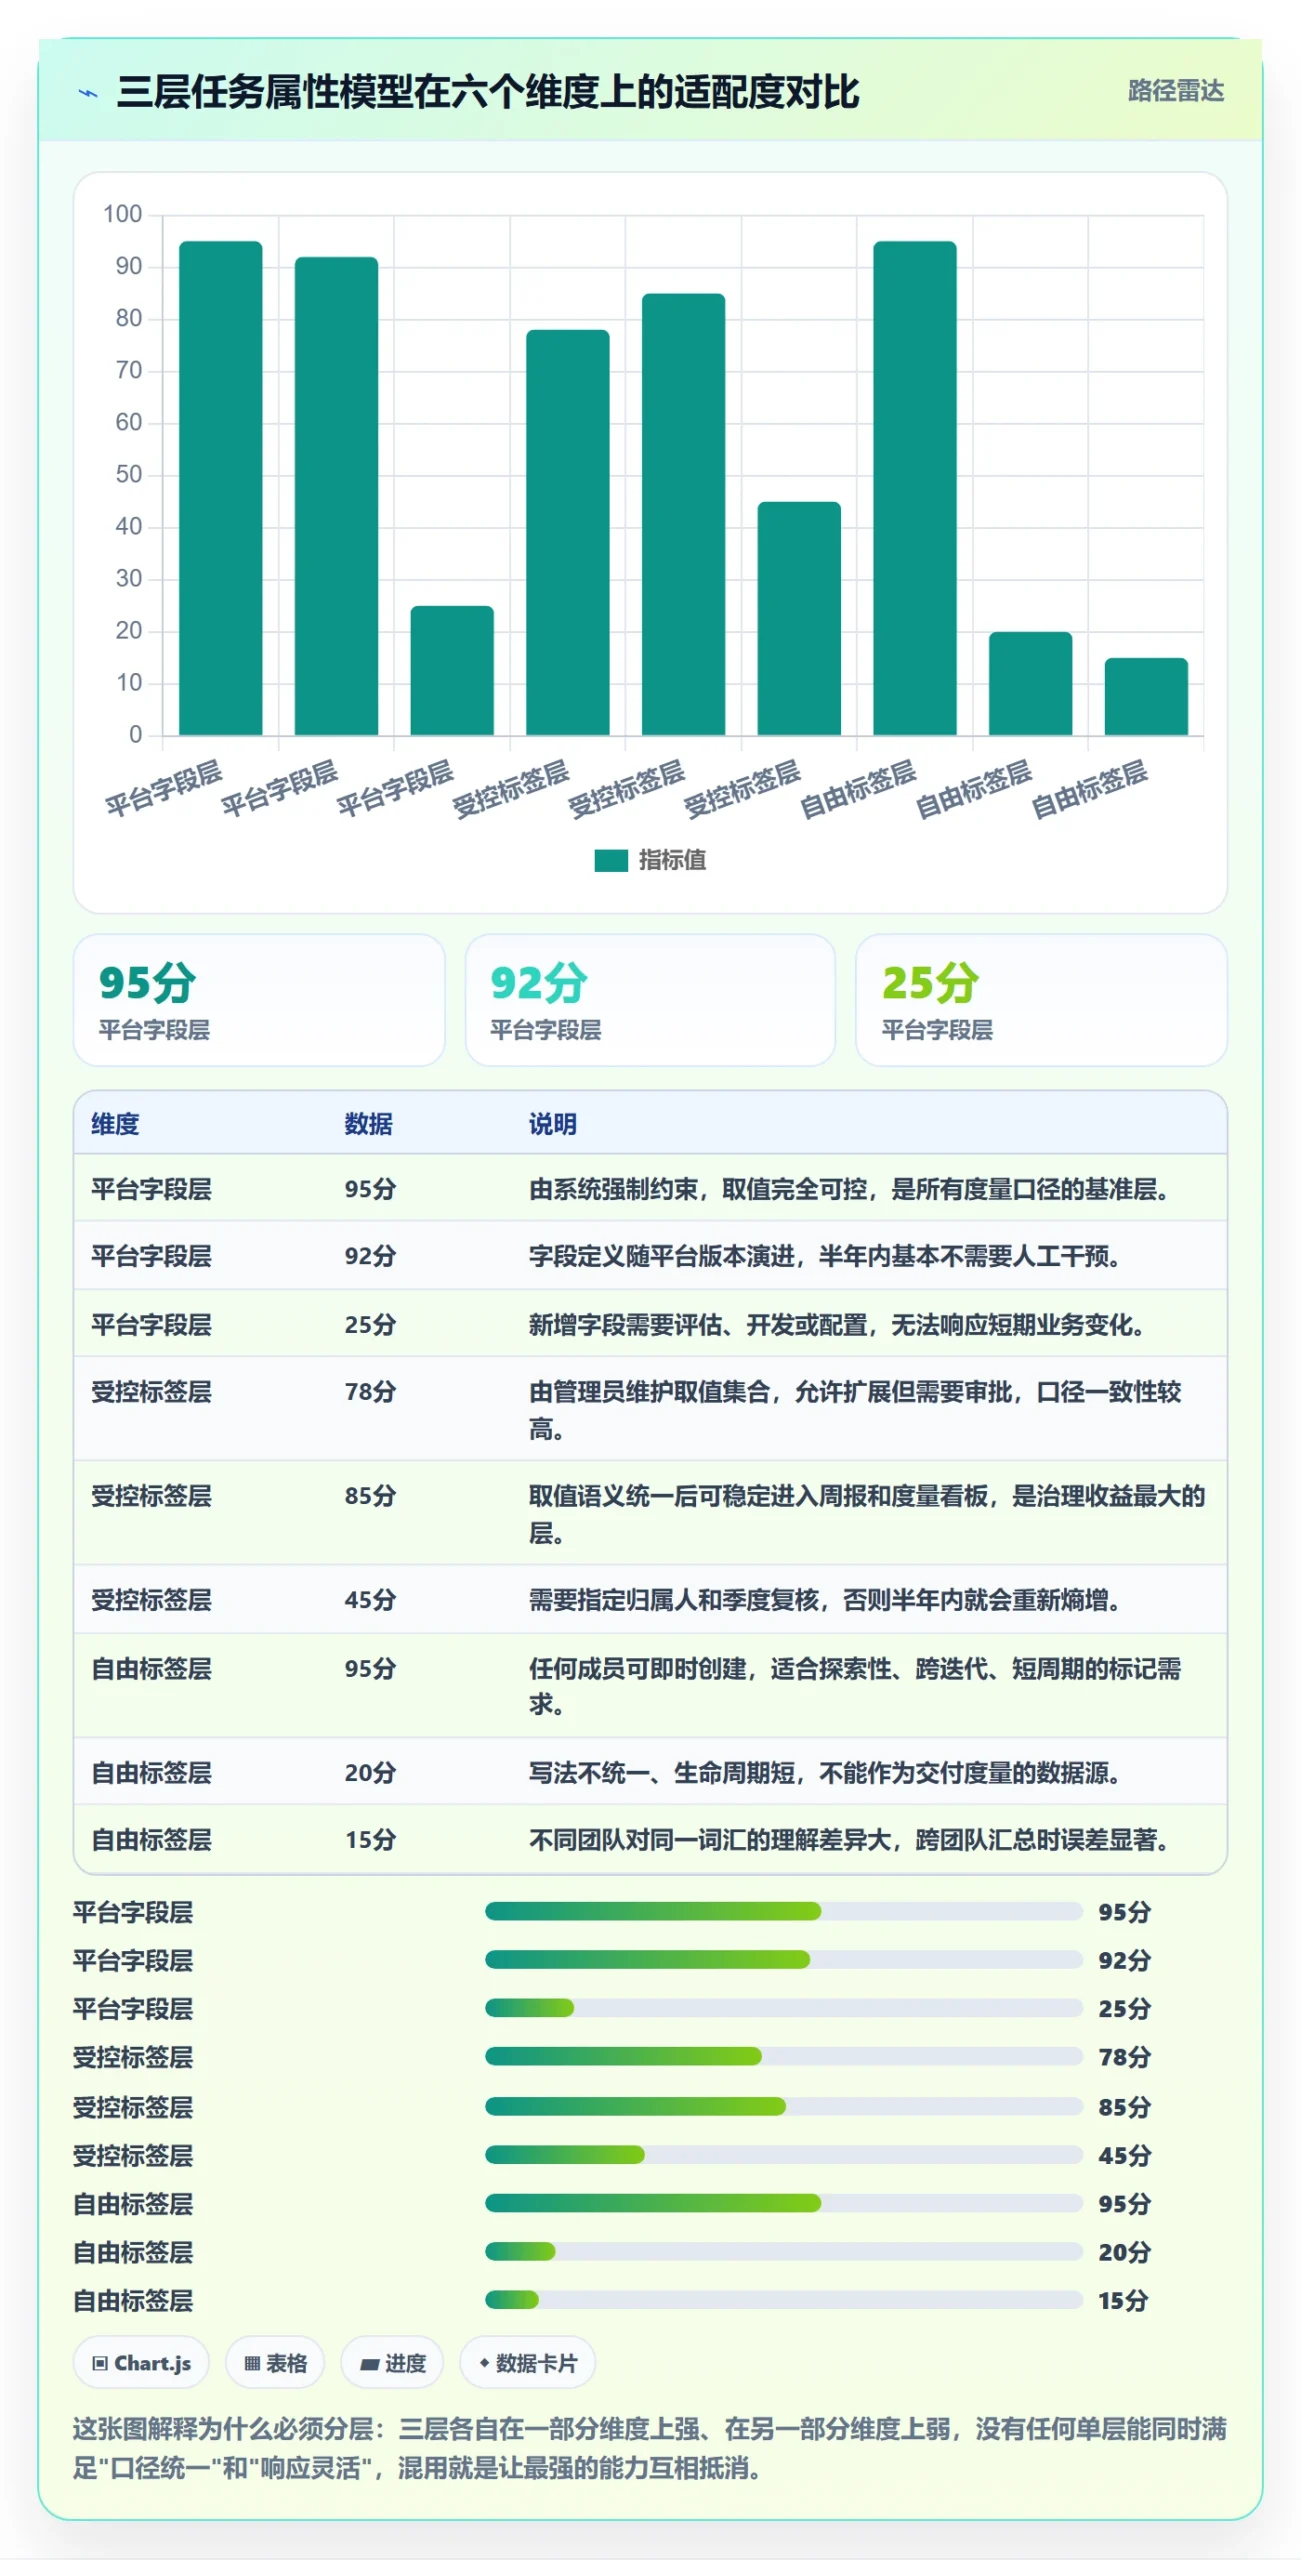Select the 95分 平台字段层 data card
The height and width of the screenshot is (2560, 1301).
(x=259, y=1000)
